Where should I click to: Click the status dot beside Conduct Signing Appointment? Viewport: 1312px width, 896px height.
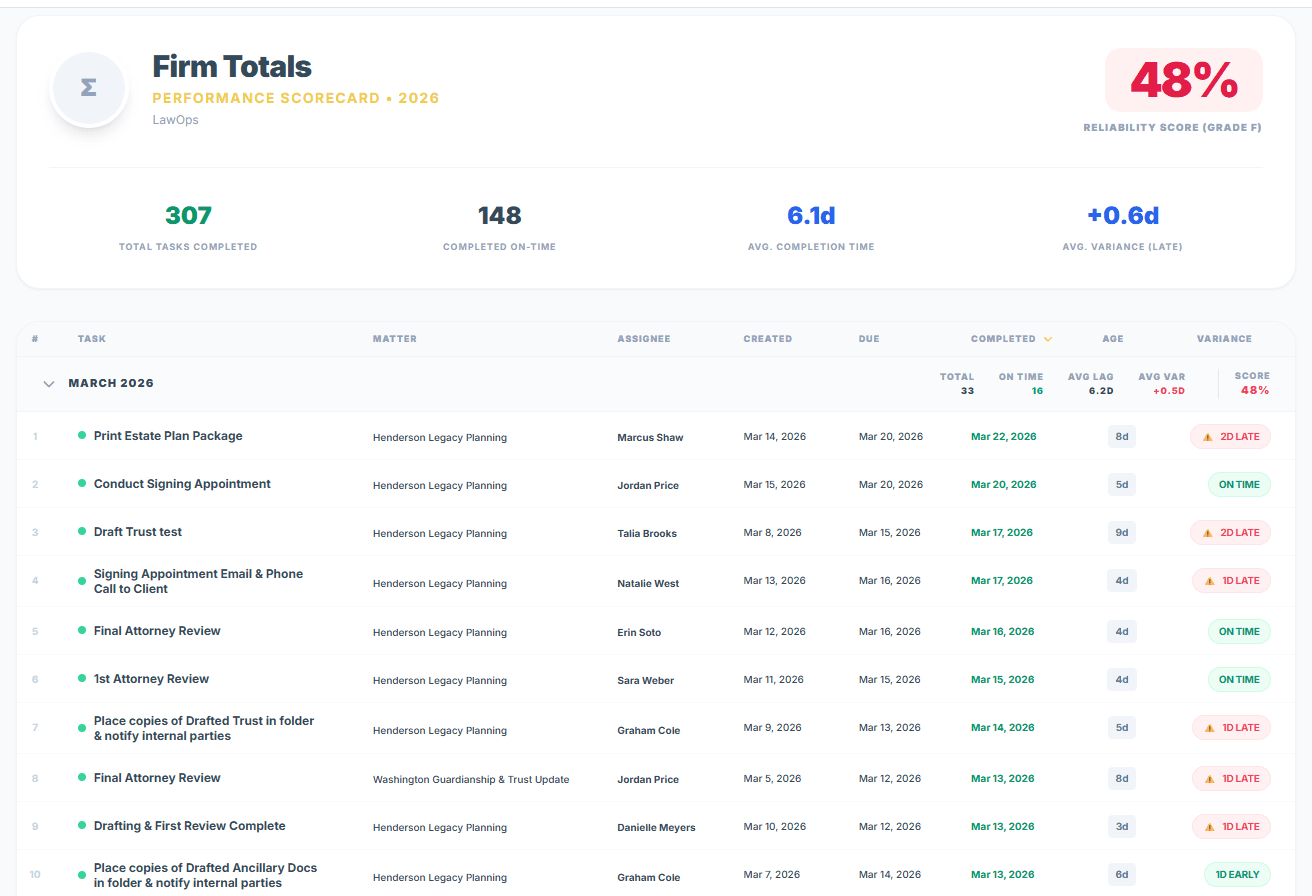coord(82,484)
